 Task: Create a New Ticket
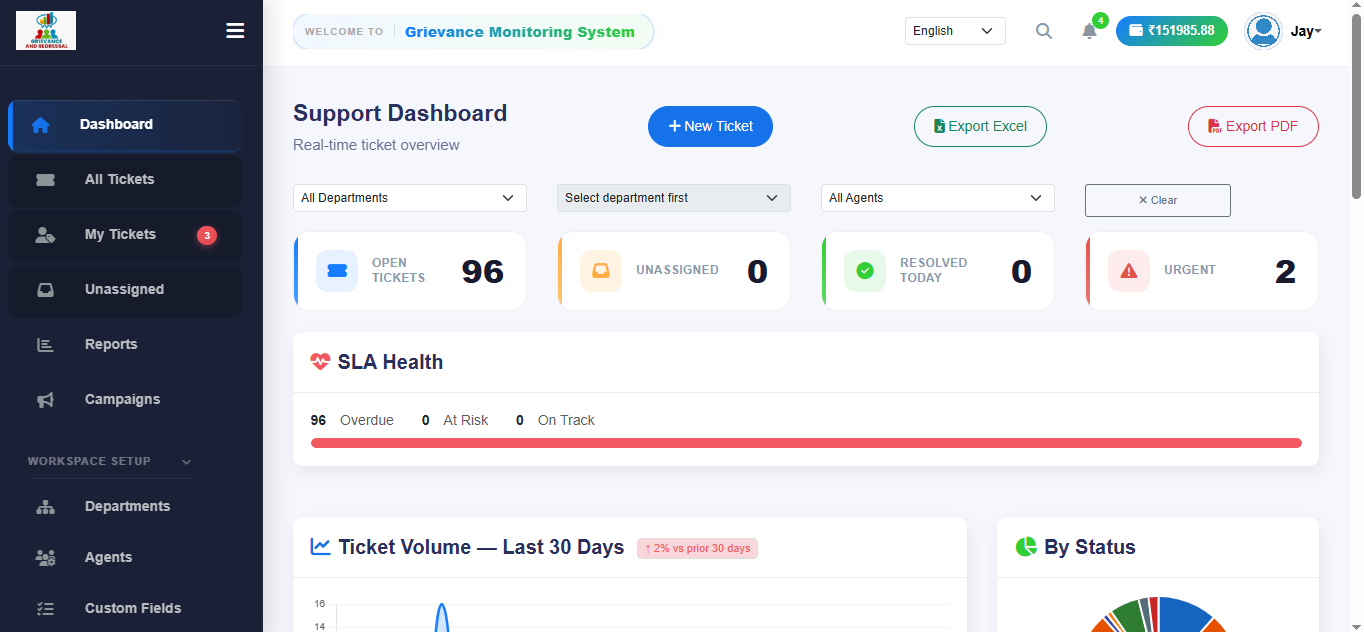[710, 126]
